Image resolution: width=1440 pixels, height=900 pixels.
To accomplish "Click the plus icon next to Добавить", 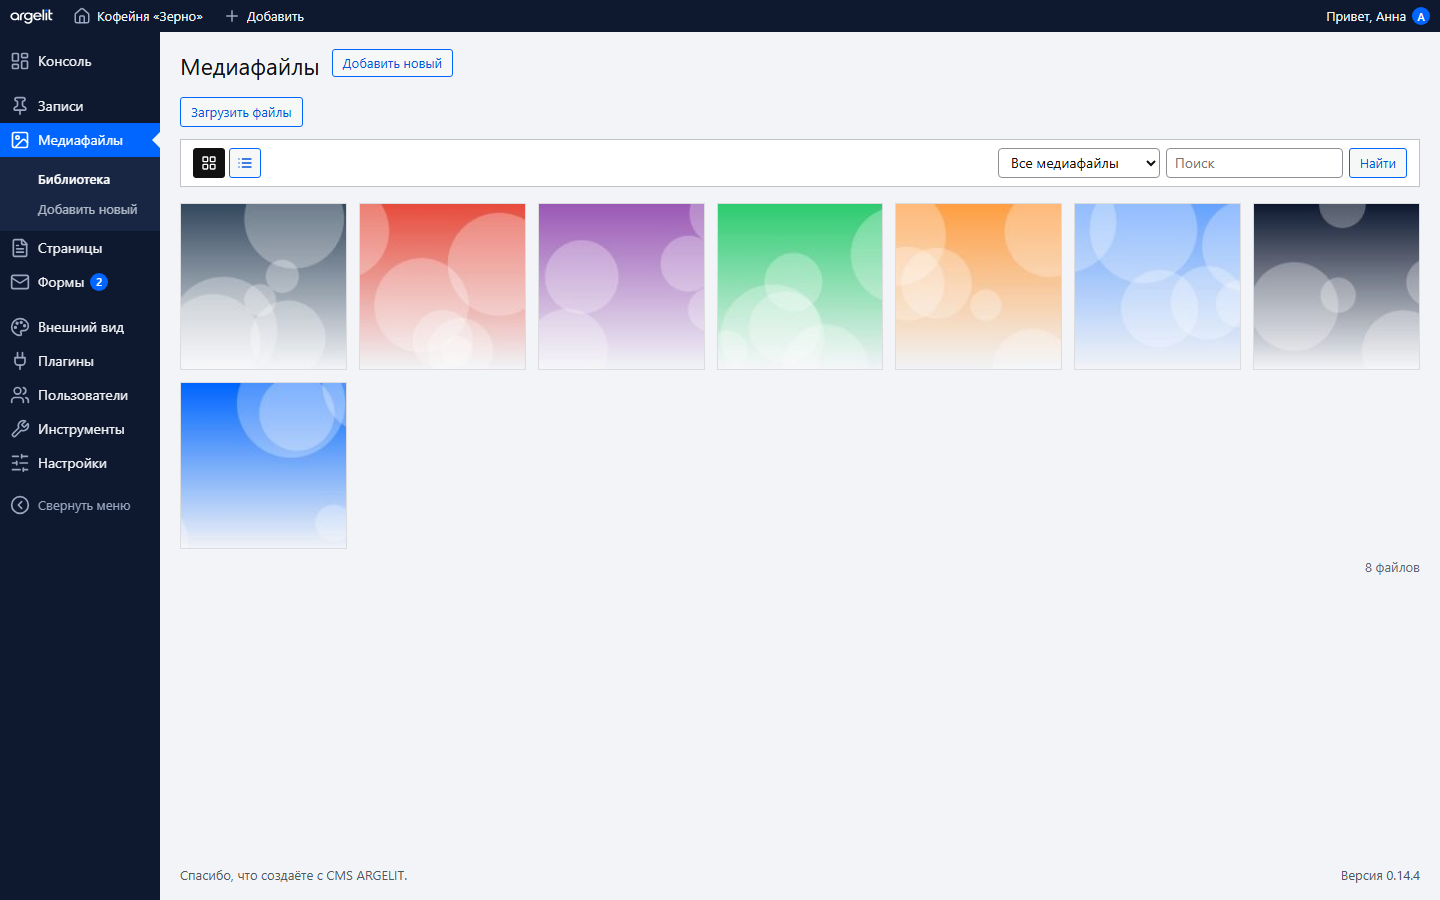I will point(232,16).
